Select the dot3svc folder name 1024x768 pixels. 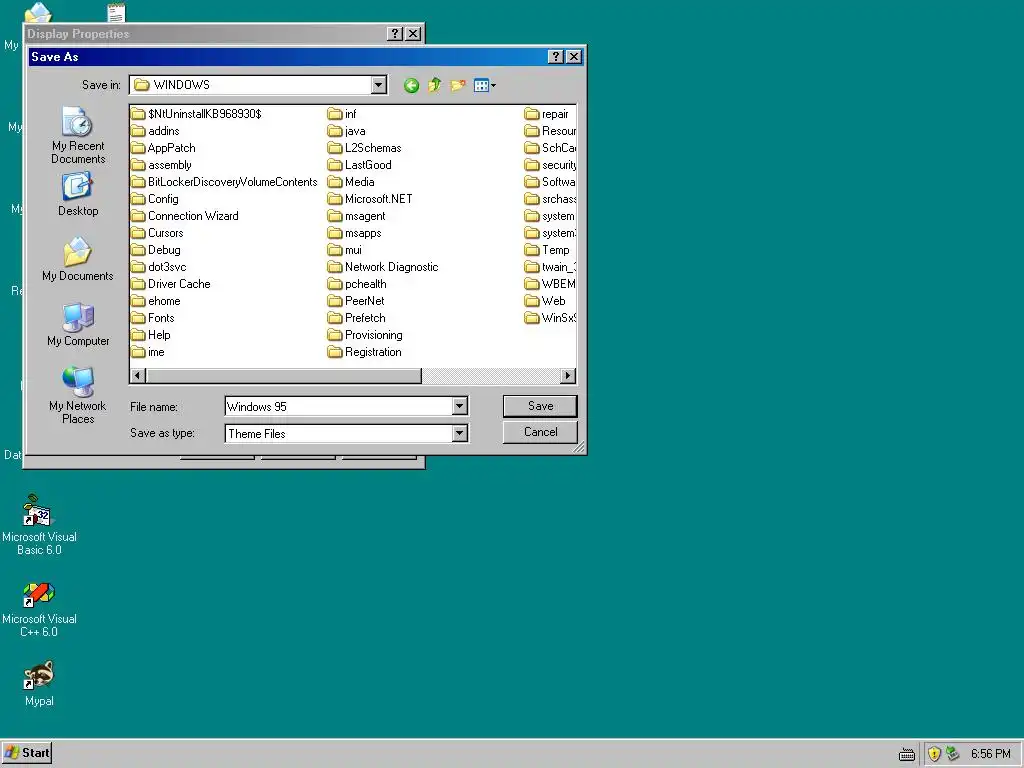[x=167, y=266]
